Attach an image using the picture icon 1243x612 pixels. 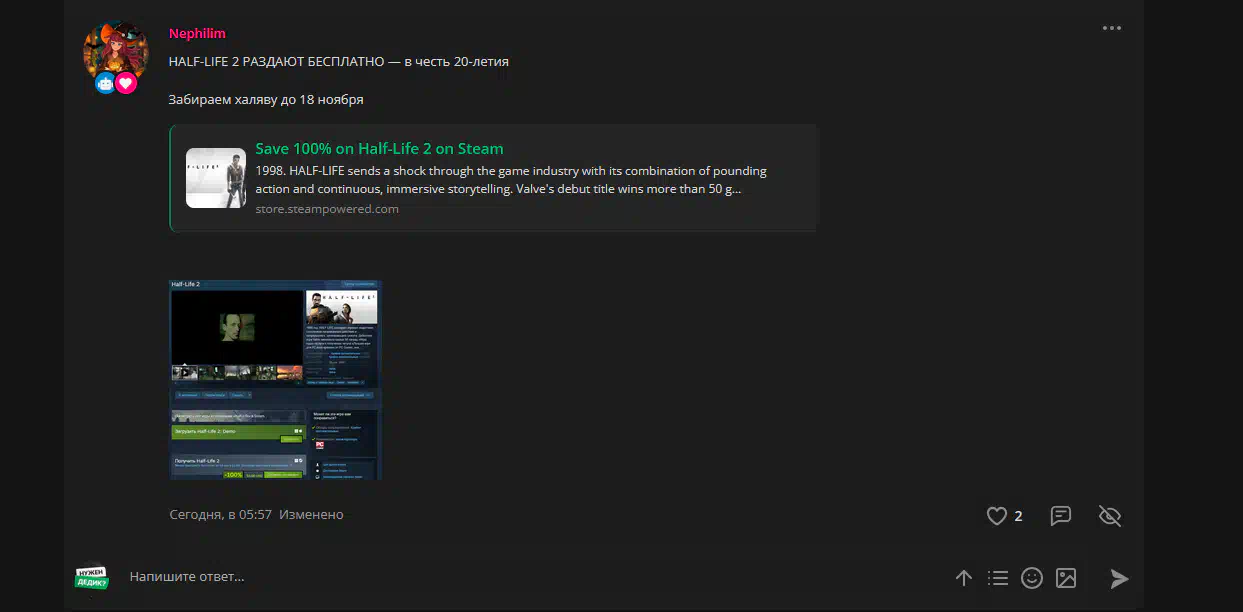[x=1066, y=578]
